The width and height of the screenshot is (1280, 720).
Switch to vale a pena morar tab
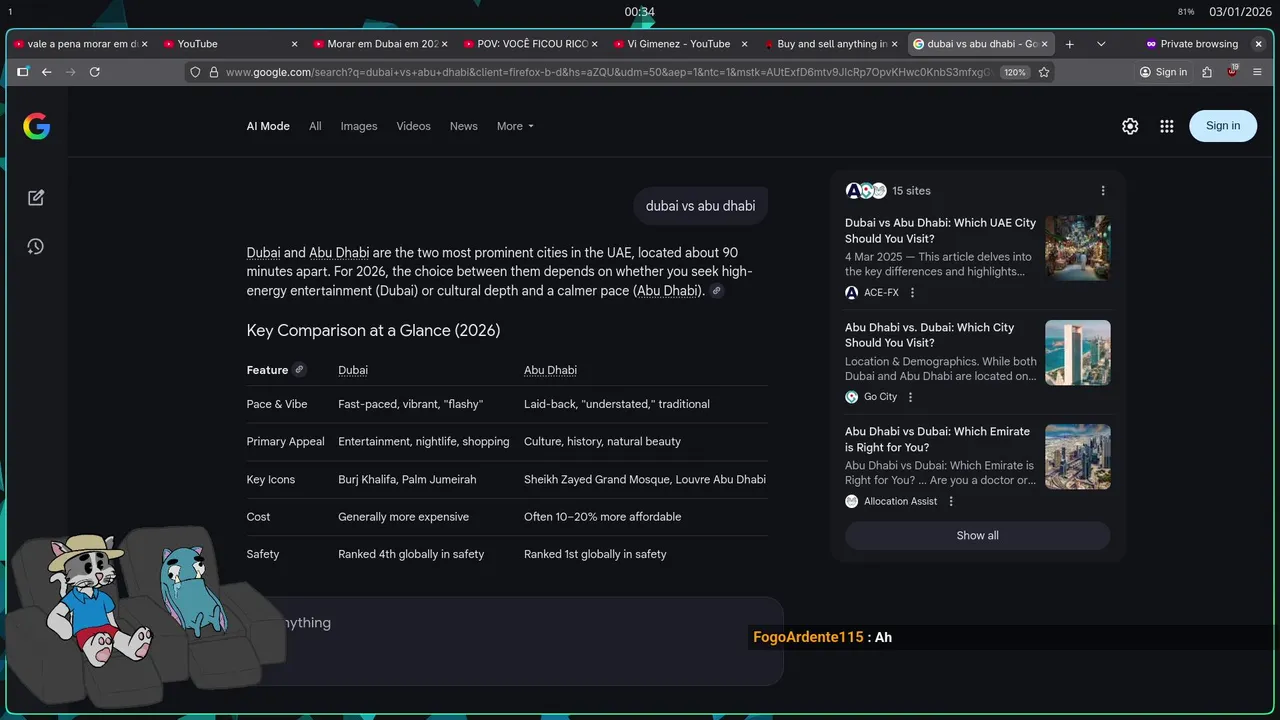(x=81, y=44)
